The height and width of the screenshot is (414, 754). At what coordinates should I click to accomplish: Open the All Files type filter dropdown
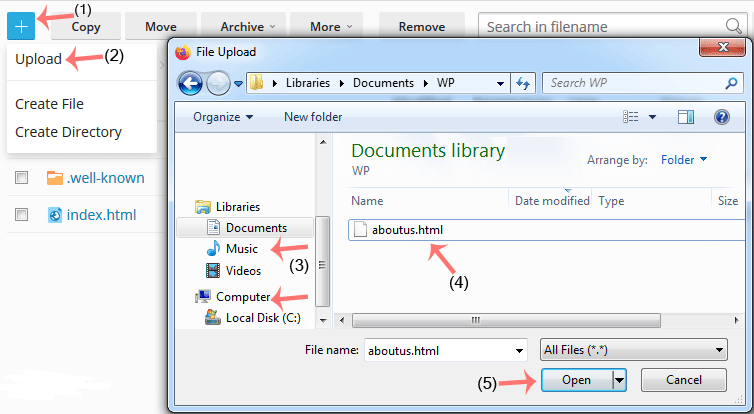point(632,350)
